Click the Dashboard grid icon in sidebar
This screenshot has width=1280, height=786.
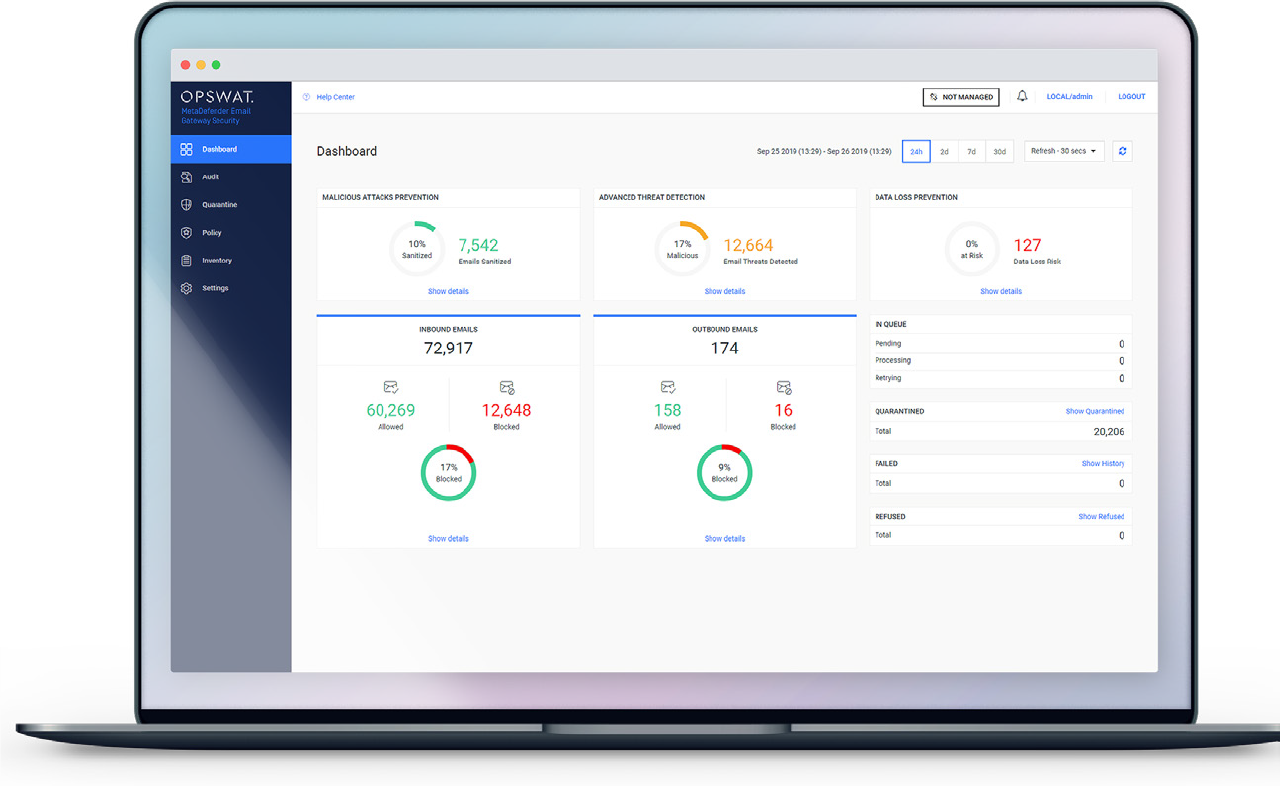pyautogui.click(x=186, y=149)
